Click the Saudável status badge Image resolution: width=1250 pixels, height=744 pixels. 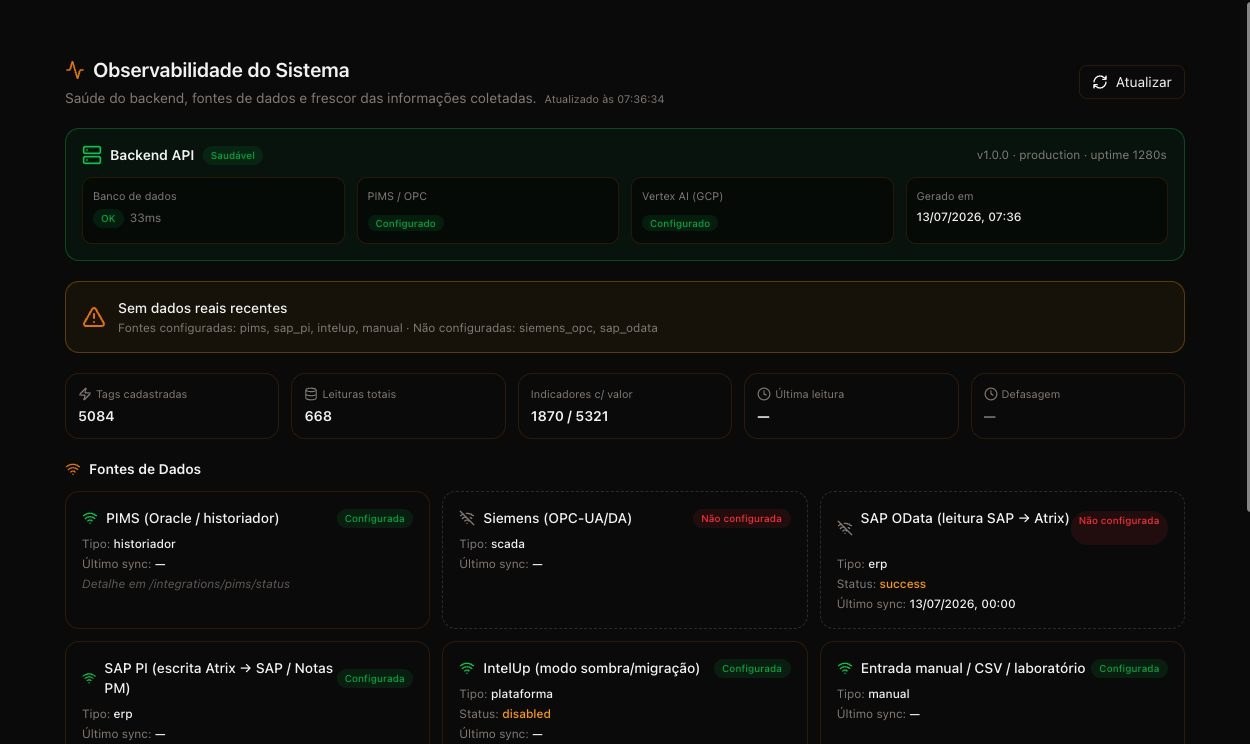[x=232, y=156]
